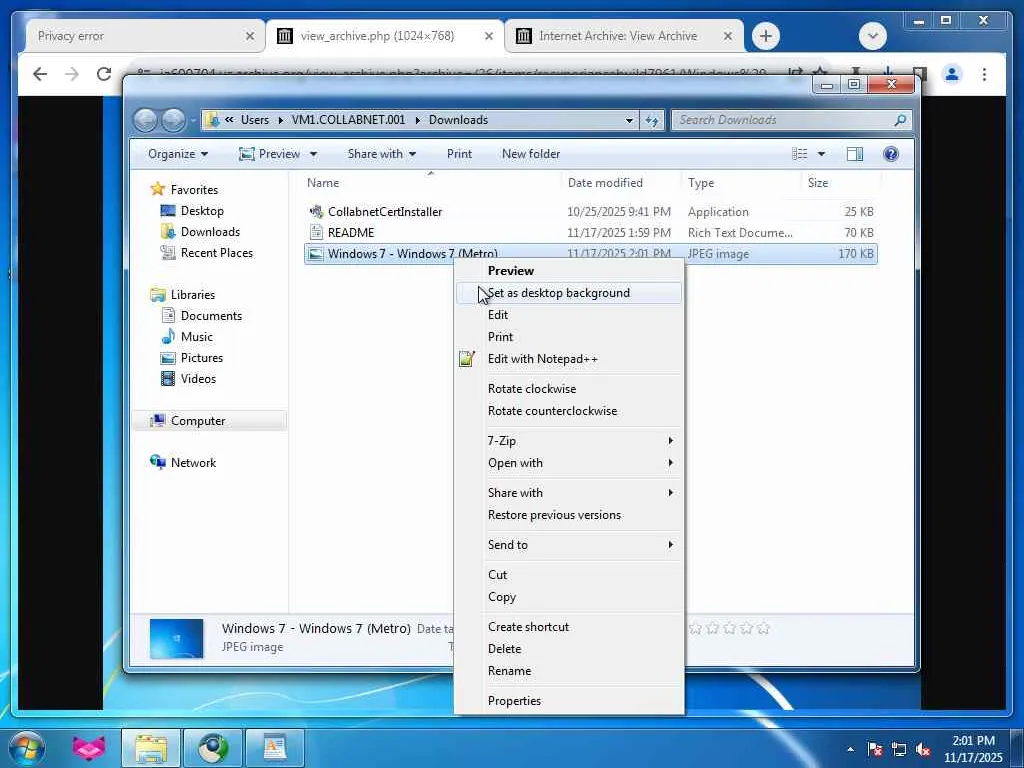1024x768 pixels.
Task: Click the pink cat taskbar icon
Action: click(88, 748)
